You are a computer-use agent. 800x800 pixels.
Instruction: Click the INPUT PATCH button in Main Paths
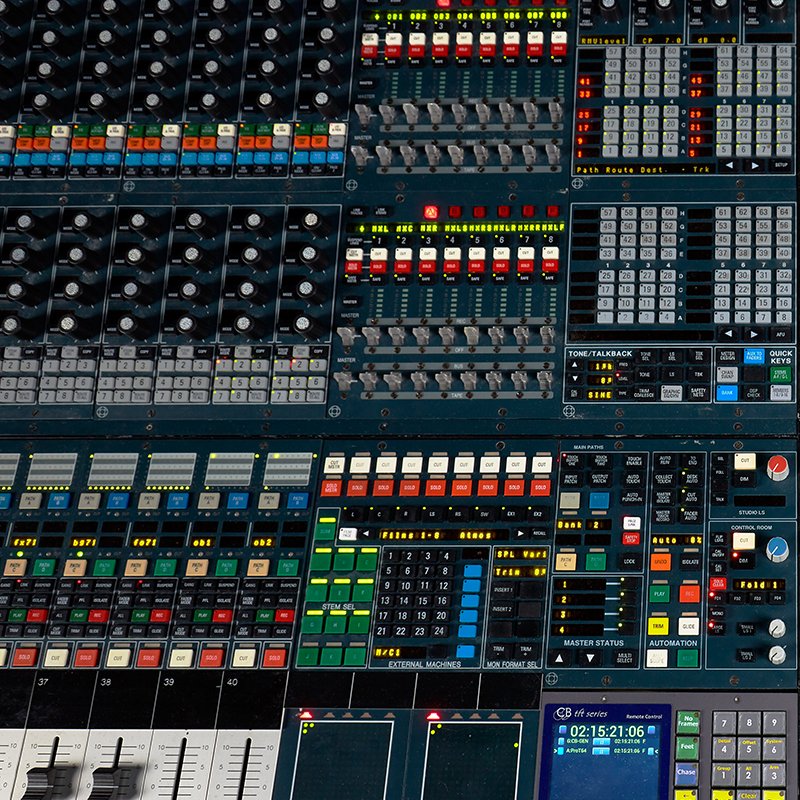[x=572, y=478]
